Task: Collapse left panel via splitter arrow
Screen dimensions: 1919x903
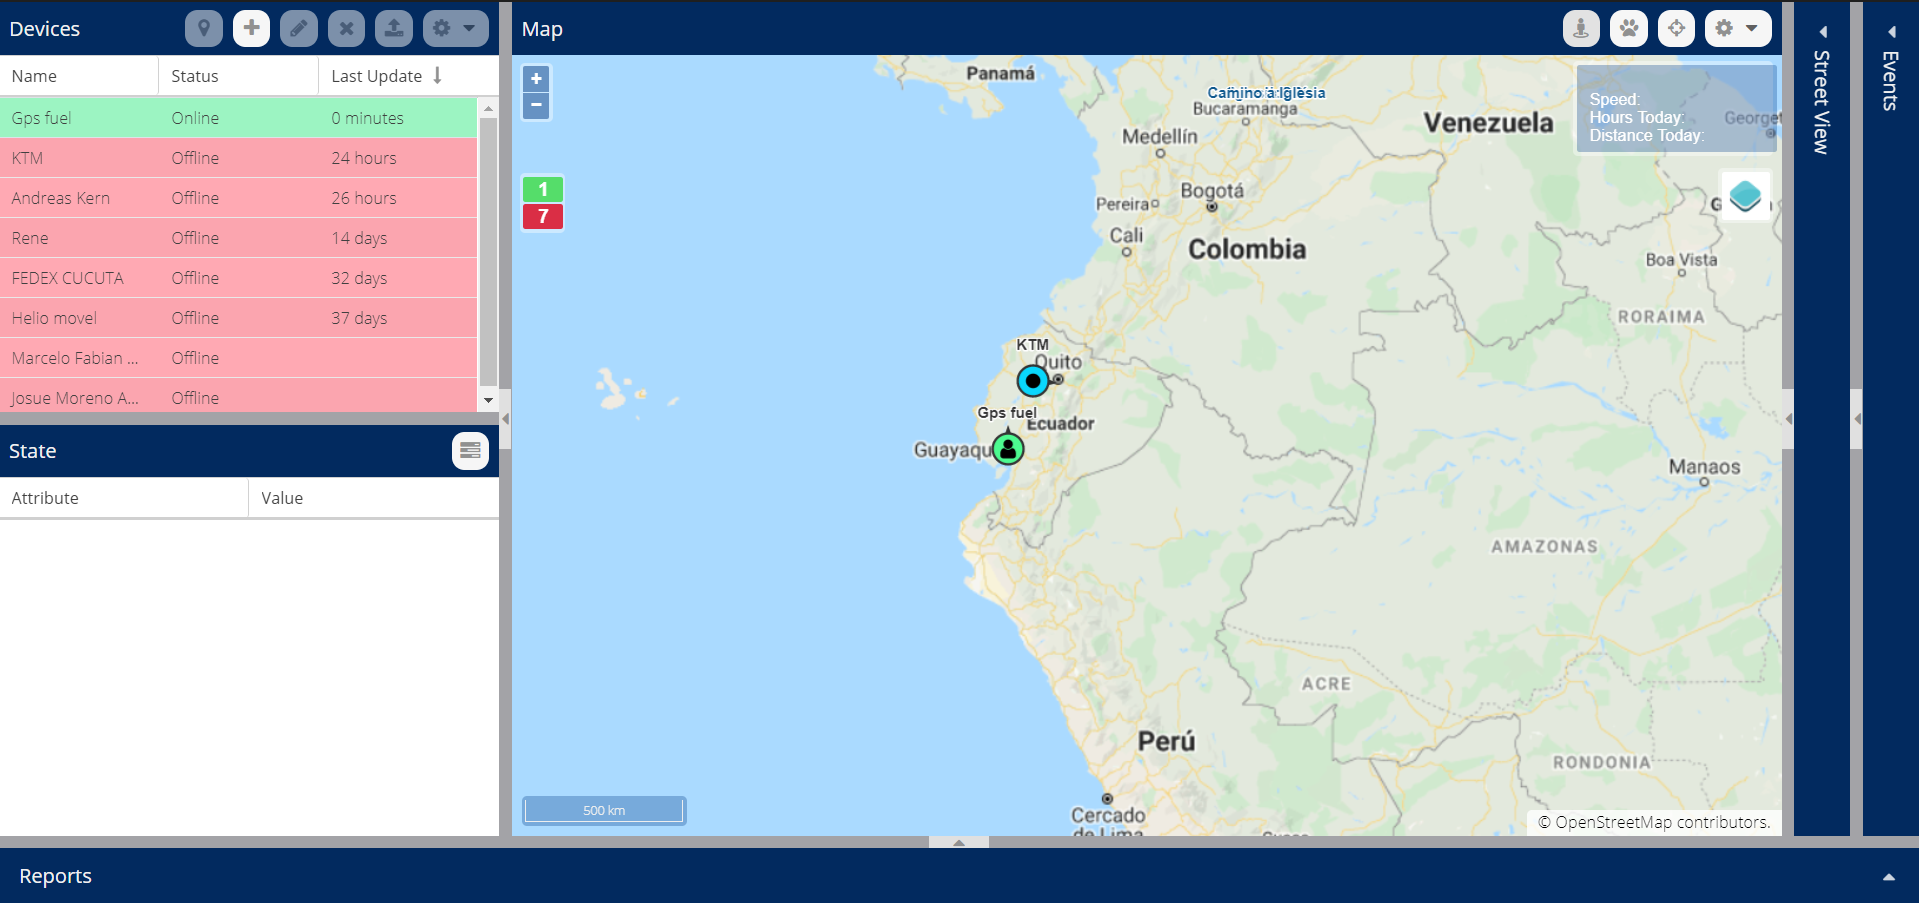Action: (505, 419)
